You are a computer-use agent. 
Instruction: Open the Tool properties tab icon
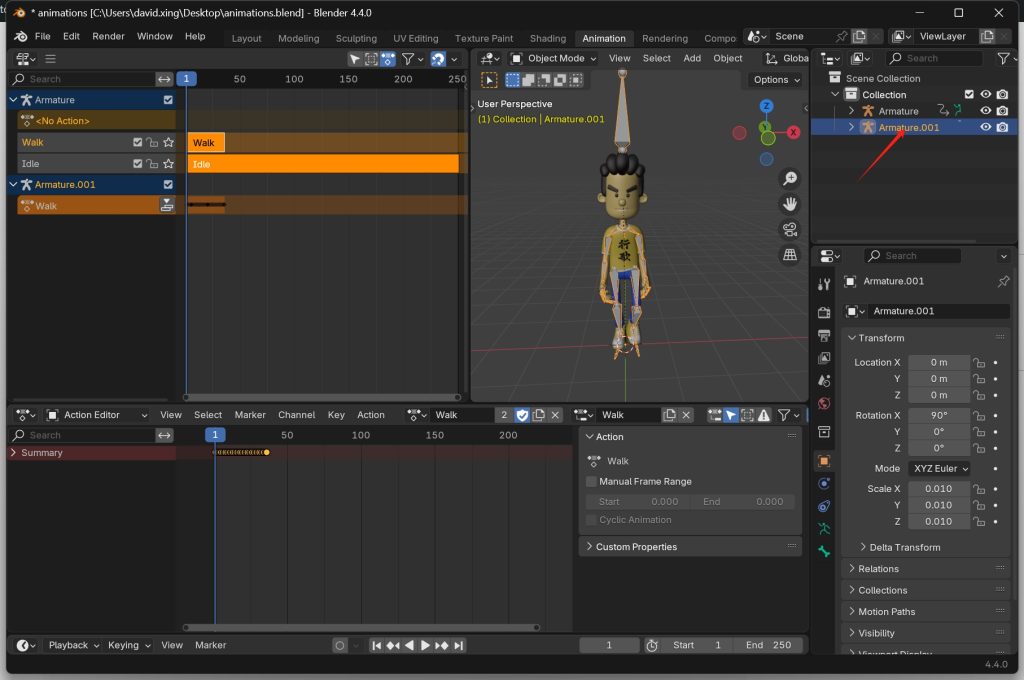coord(824,284)
